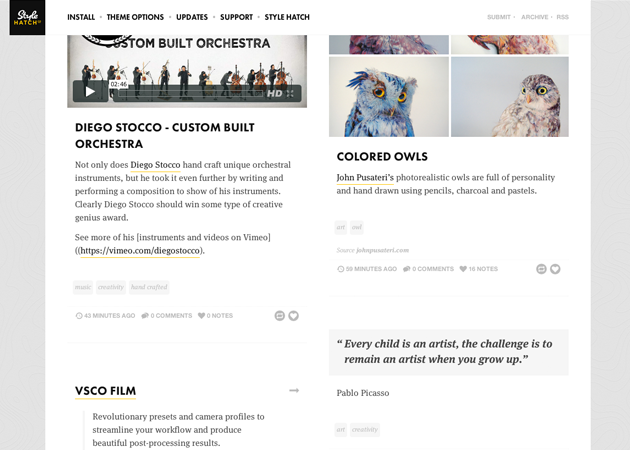Open the Theme Options menu item

135,17
